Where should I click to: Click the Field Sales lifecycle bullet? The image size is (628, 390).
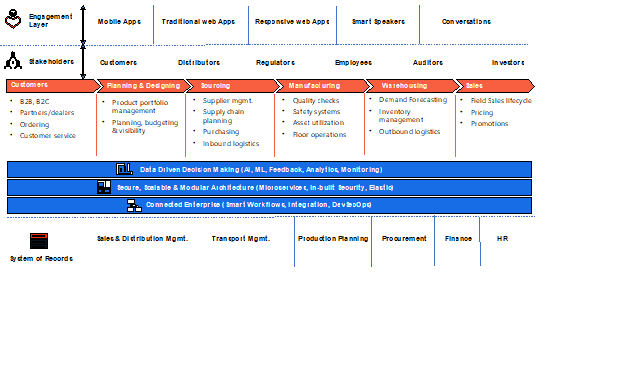(x=501, y=101)
